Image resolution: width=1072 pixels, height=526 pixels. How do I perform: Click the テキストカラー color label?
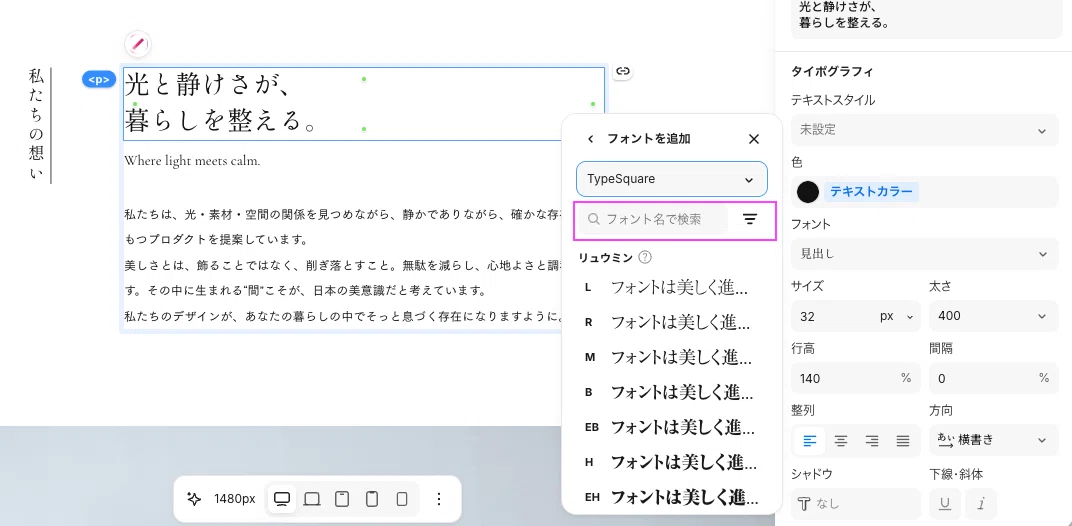click(x=871, y=192)
